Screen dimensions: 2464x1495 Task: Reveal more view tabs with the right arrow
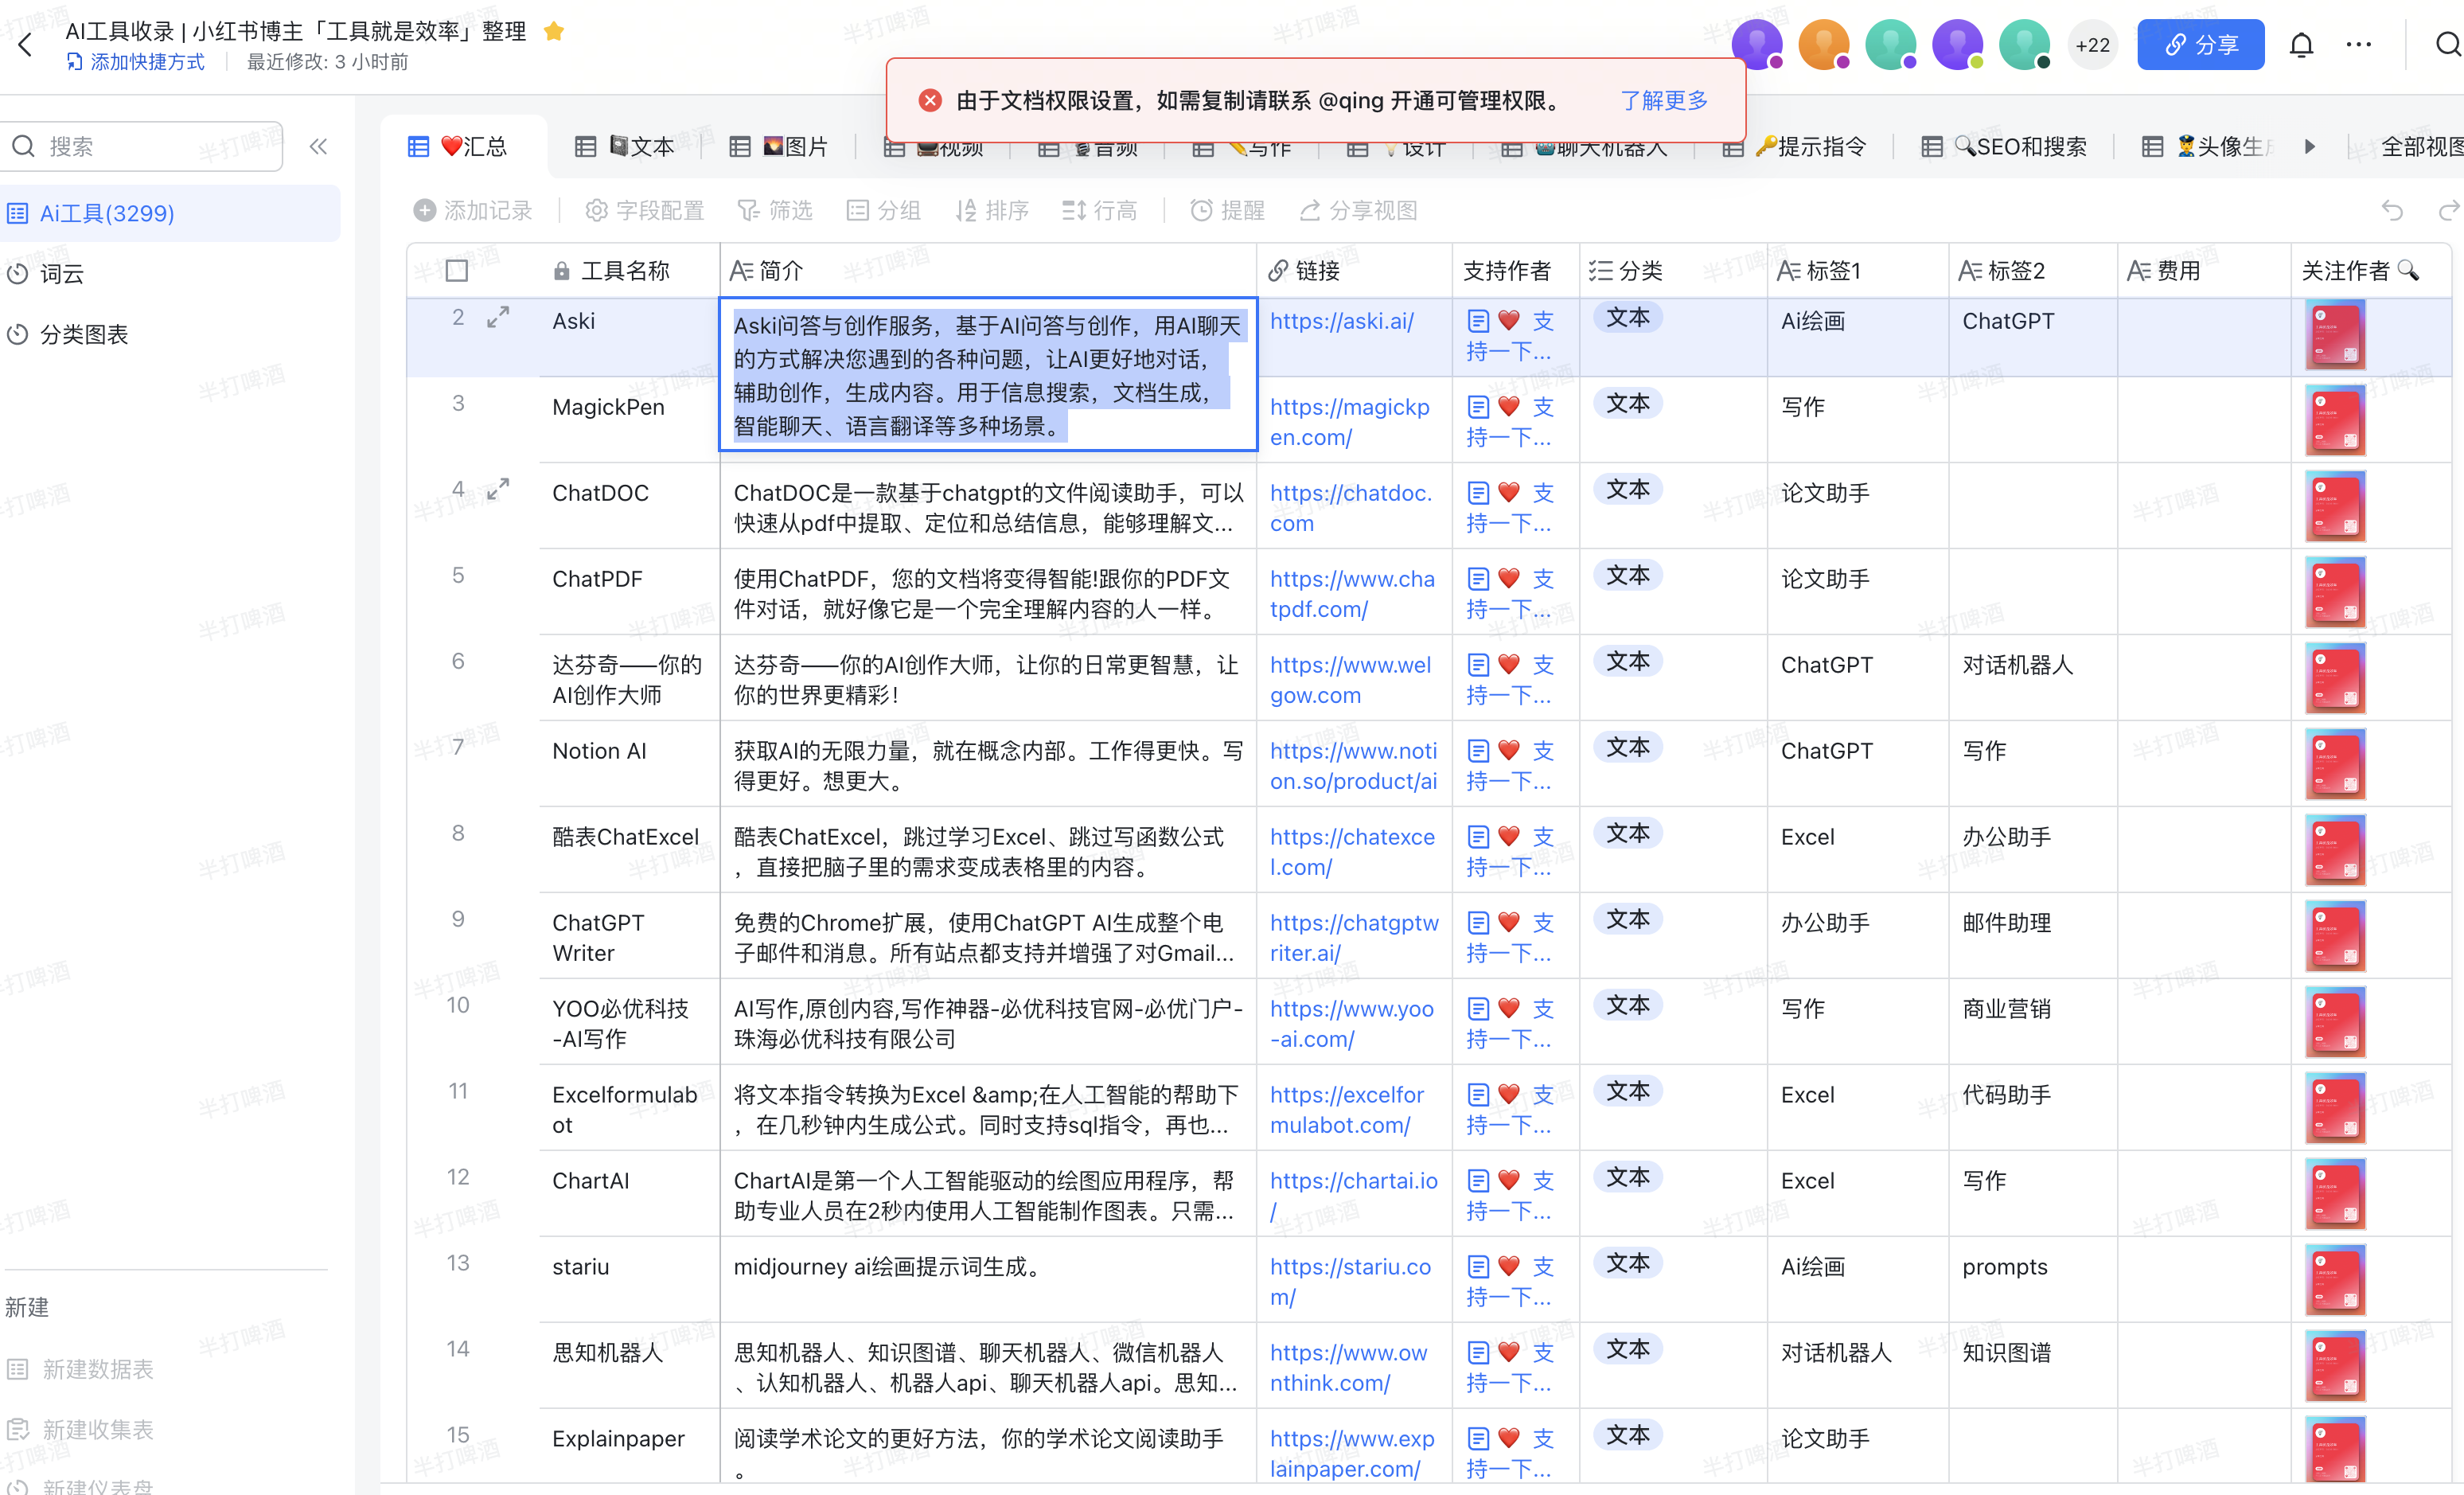click(x=2309, y=146)
